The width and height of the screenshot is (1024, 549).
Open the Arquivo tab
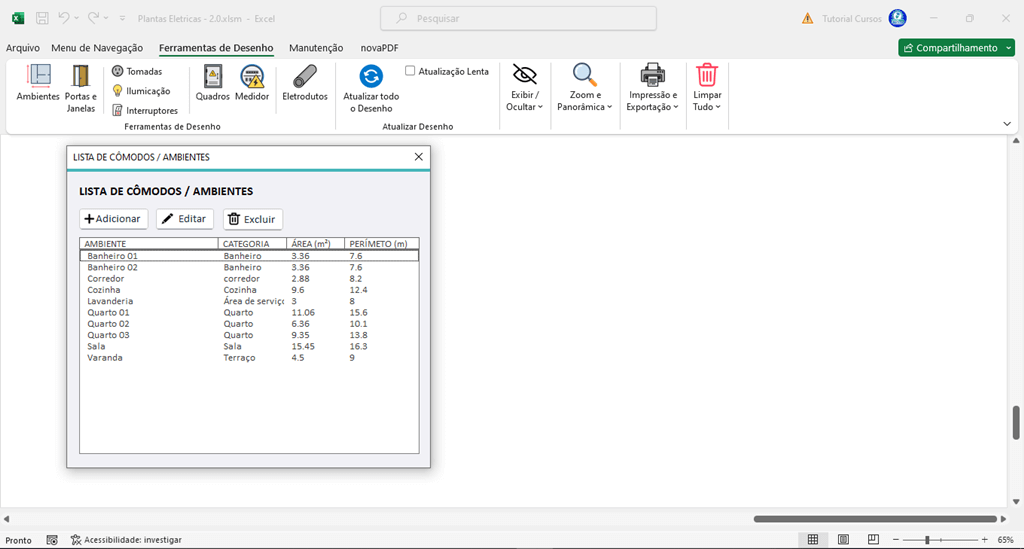(x=23, y=48)
